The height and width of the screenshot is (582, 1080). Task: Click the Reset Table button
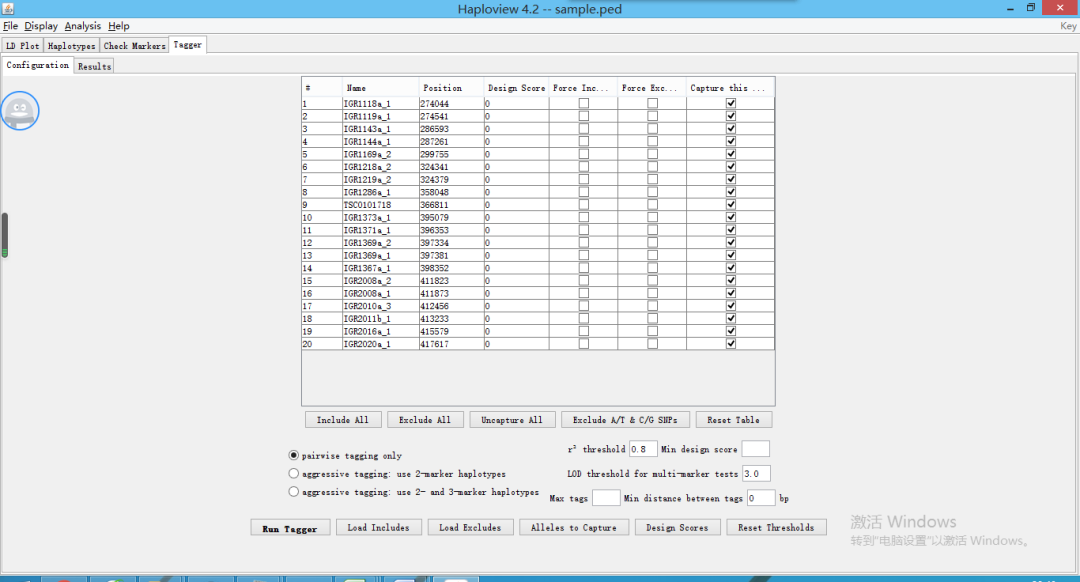click(734, 419)
